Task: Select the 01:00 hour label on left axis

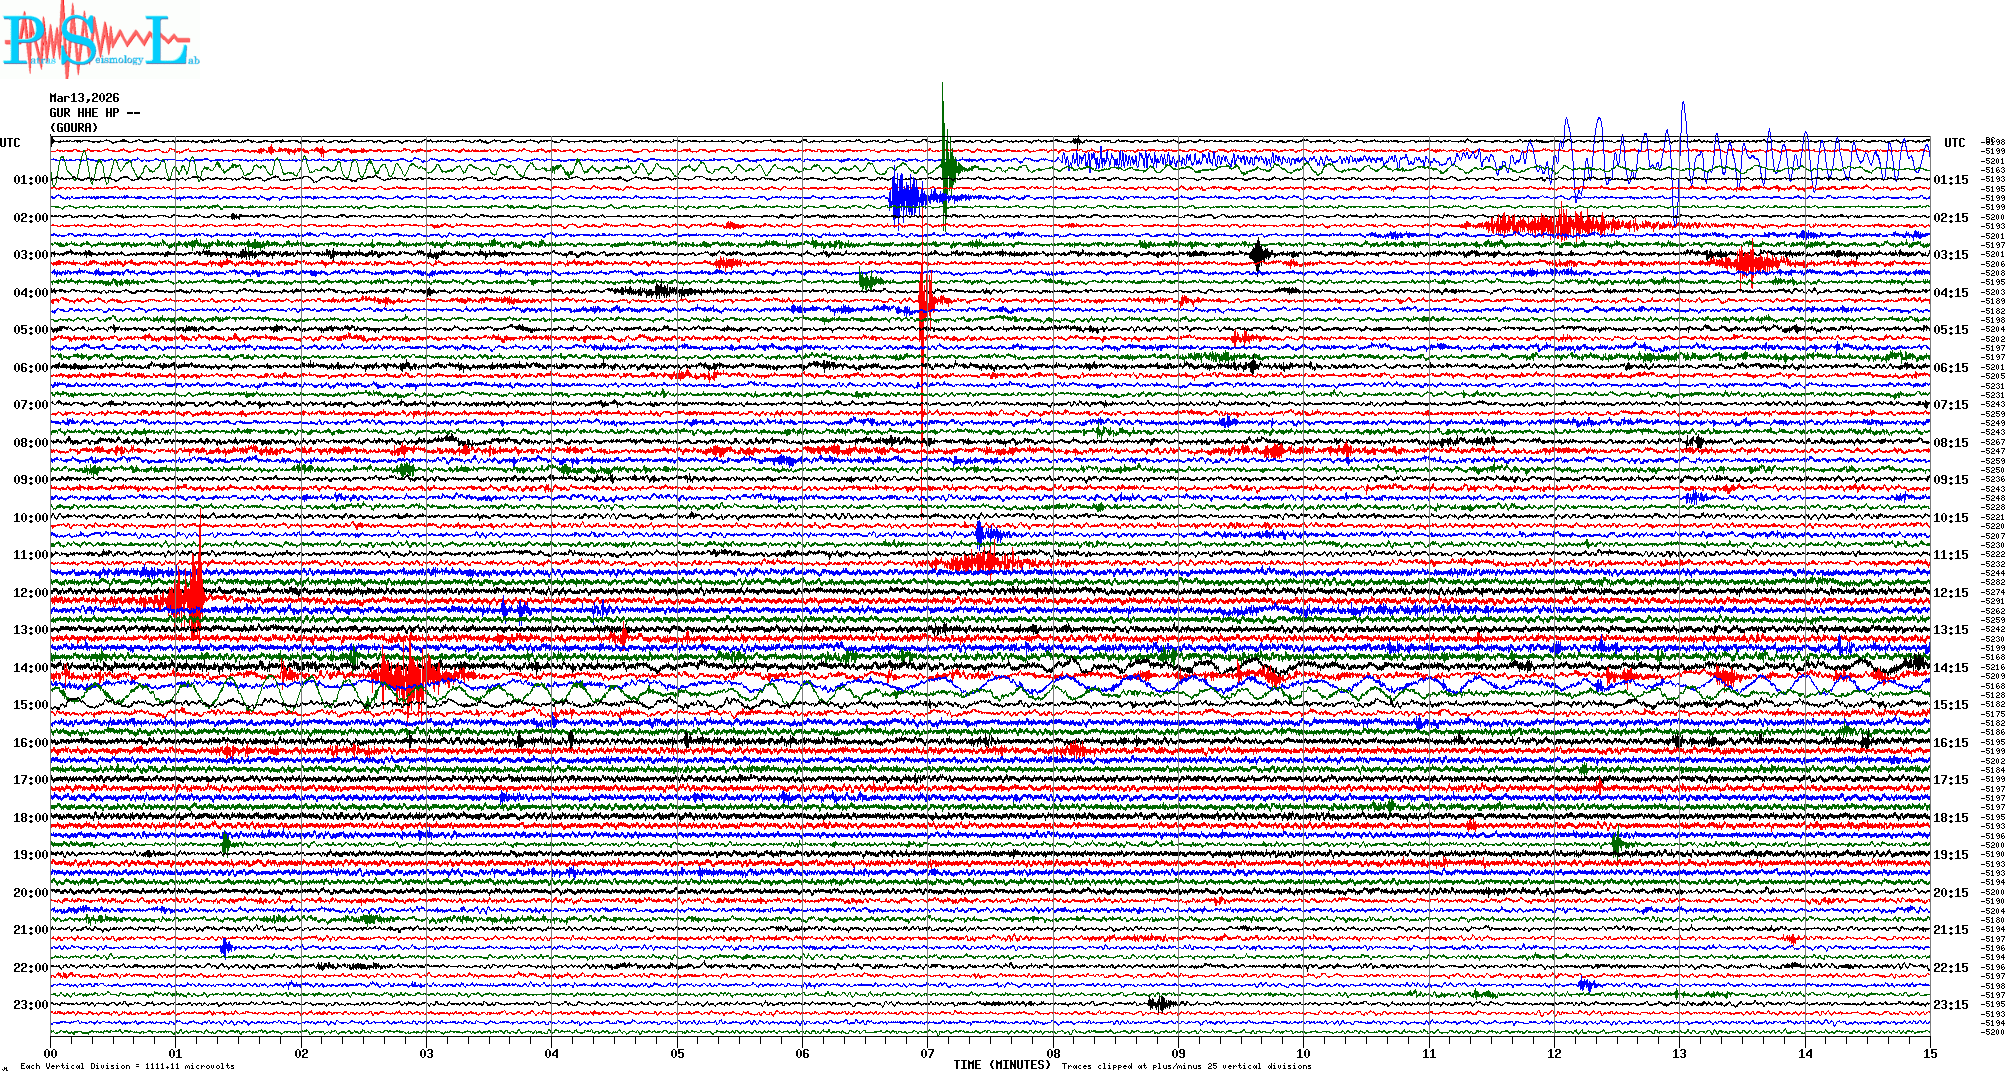Action: point(30,180)
